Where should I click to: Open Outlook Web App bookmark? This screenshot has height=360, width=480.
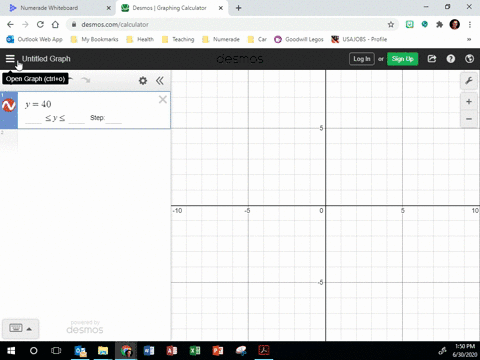point(34,39)
